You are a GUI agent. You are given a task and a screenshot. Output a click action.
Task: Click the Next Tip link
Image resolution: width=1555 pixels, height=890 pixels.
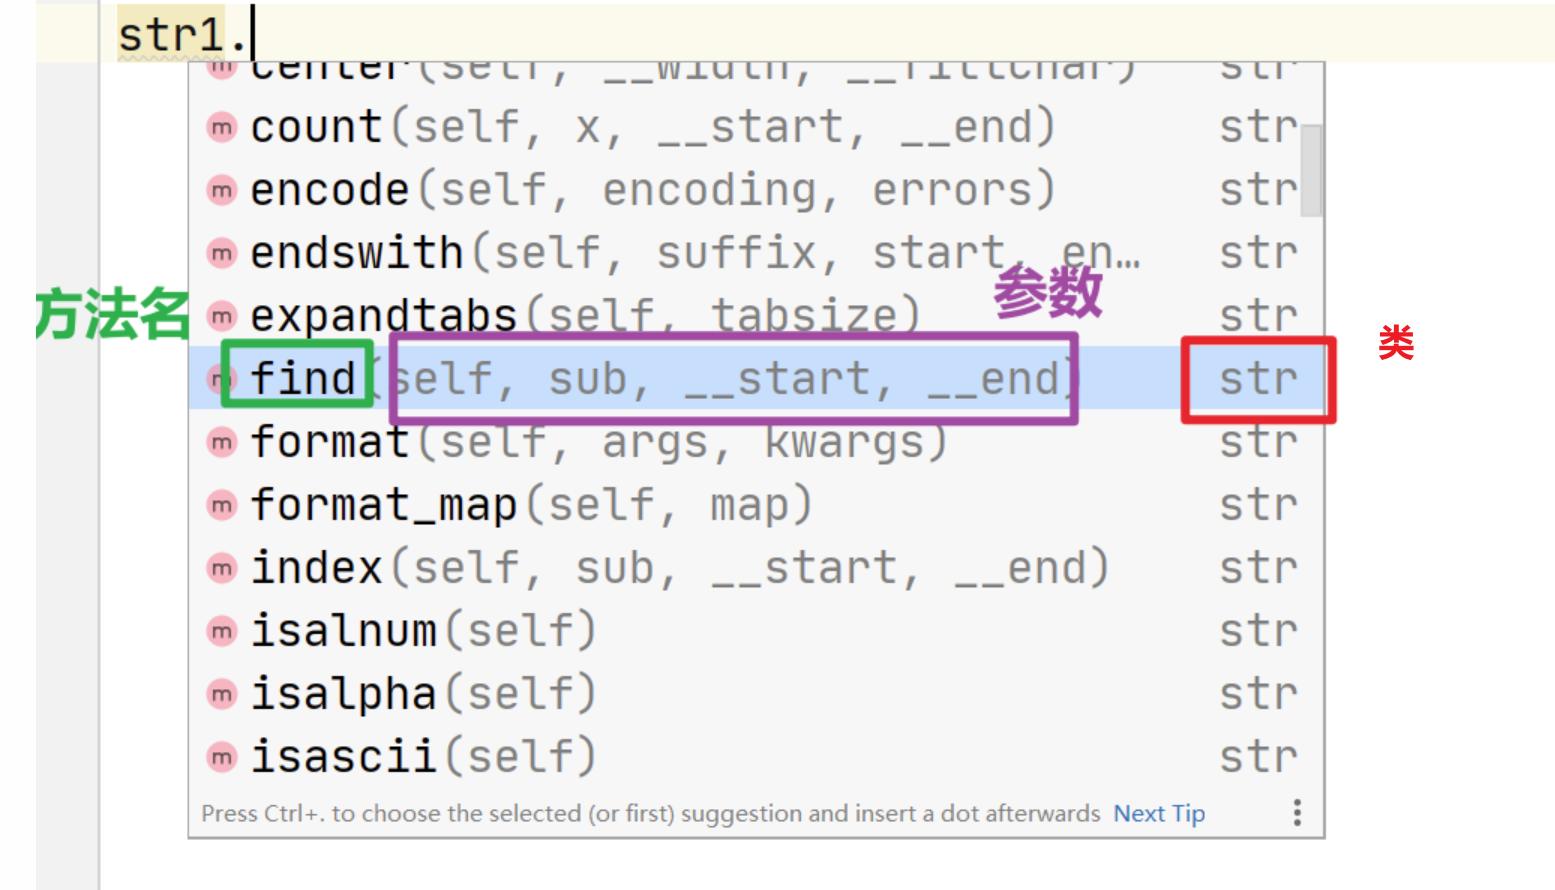tap(1159, 814)
